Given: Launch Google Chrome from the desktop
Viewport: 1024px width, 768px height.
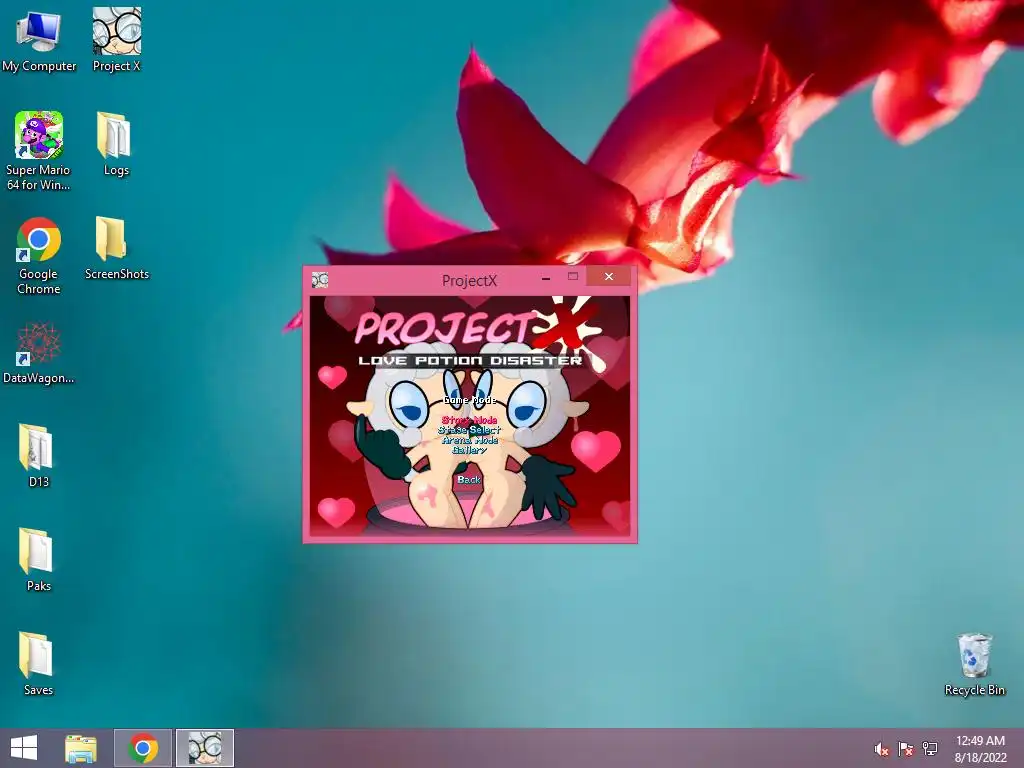Looking at the screenshot, I should click(39, 255).
